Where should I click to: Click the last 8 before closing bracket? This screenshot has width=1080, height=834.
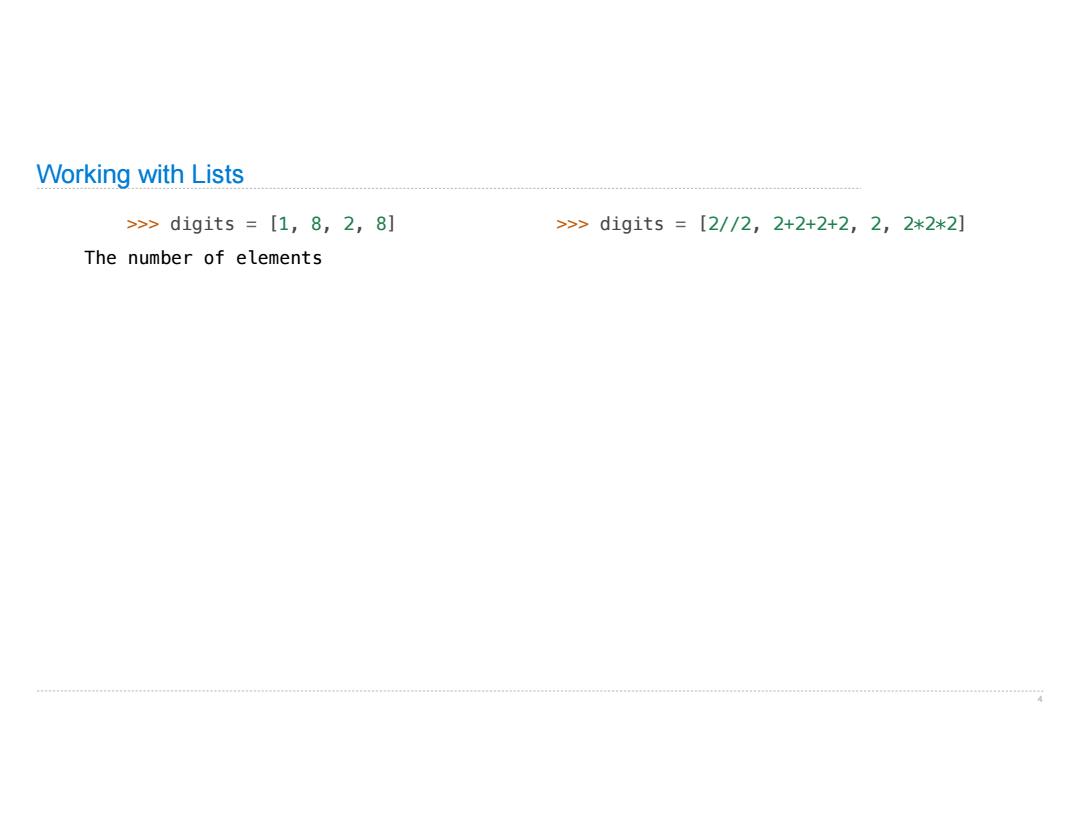click(381, 224)
